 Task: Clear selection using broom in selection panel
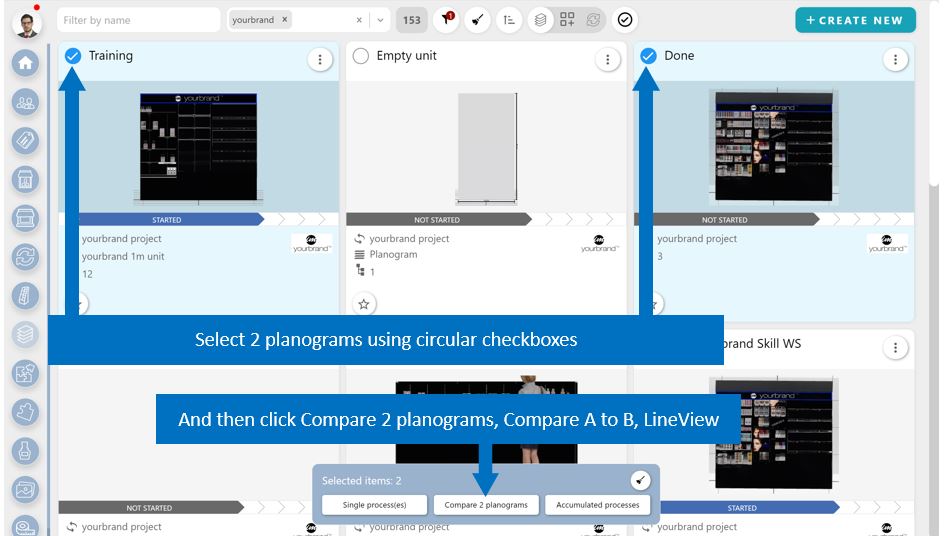click(x=640, y=481)
